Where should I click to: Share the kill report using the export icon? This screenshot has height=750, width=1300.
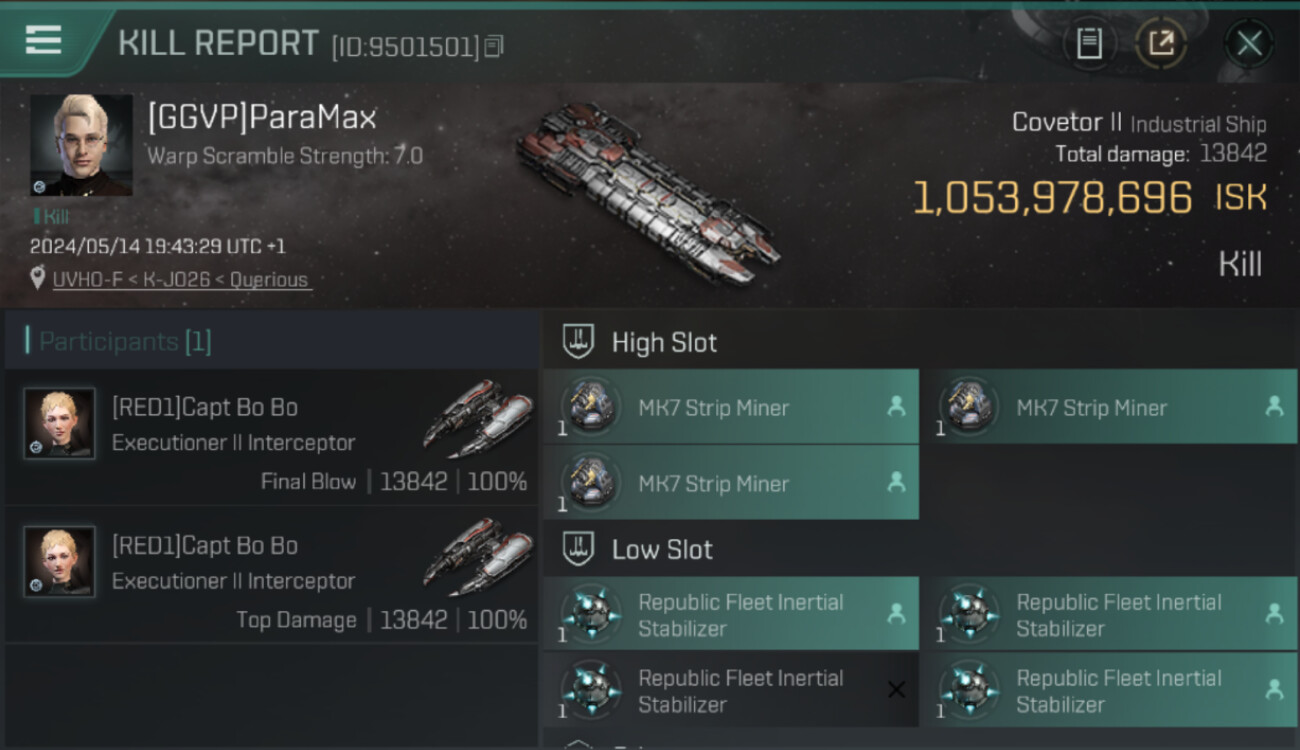pos(1160,43)
